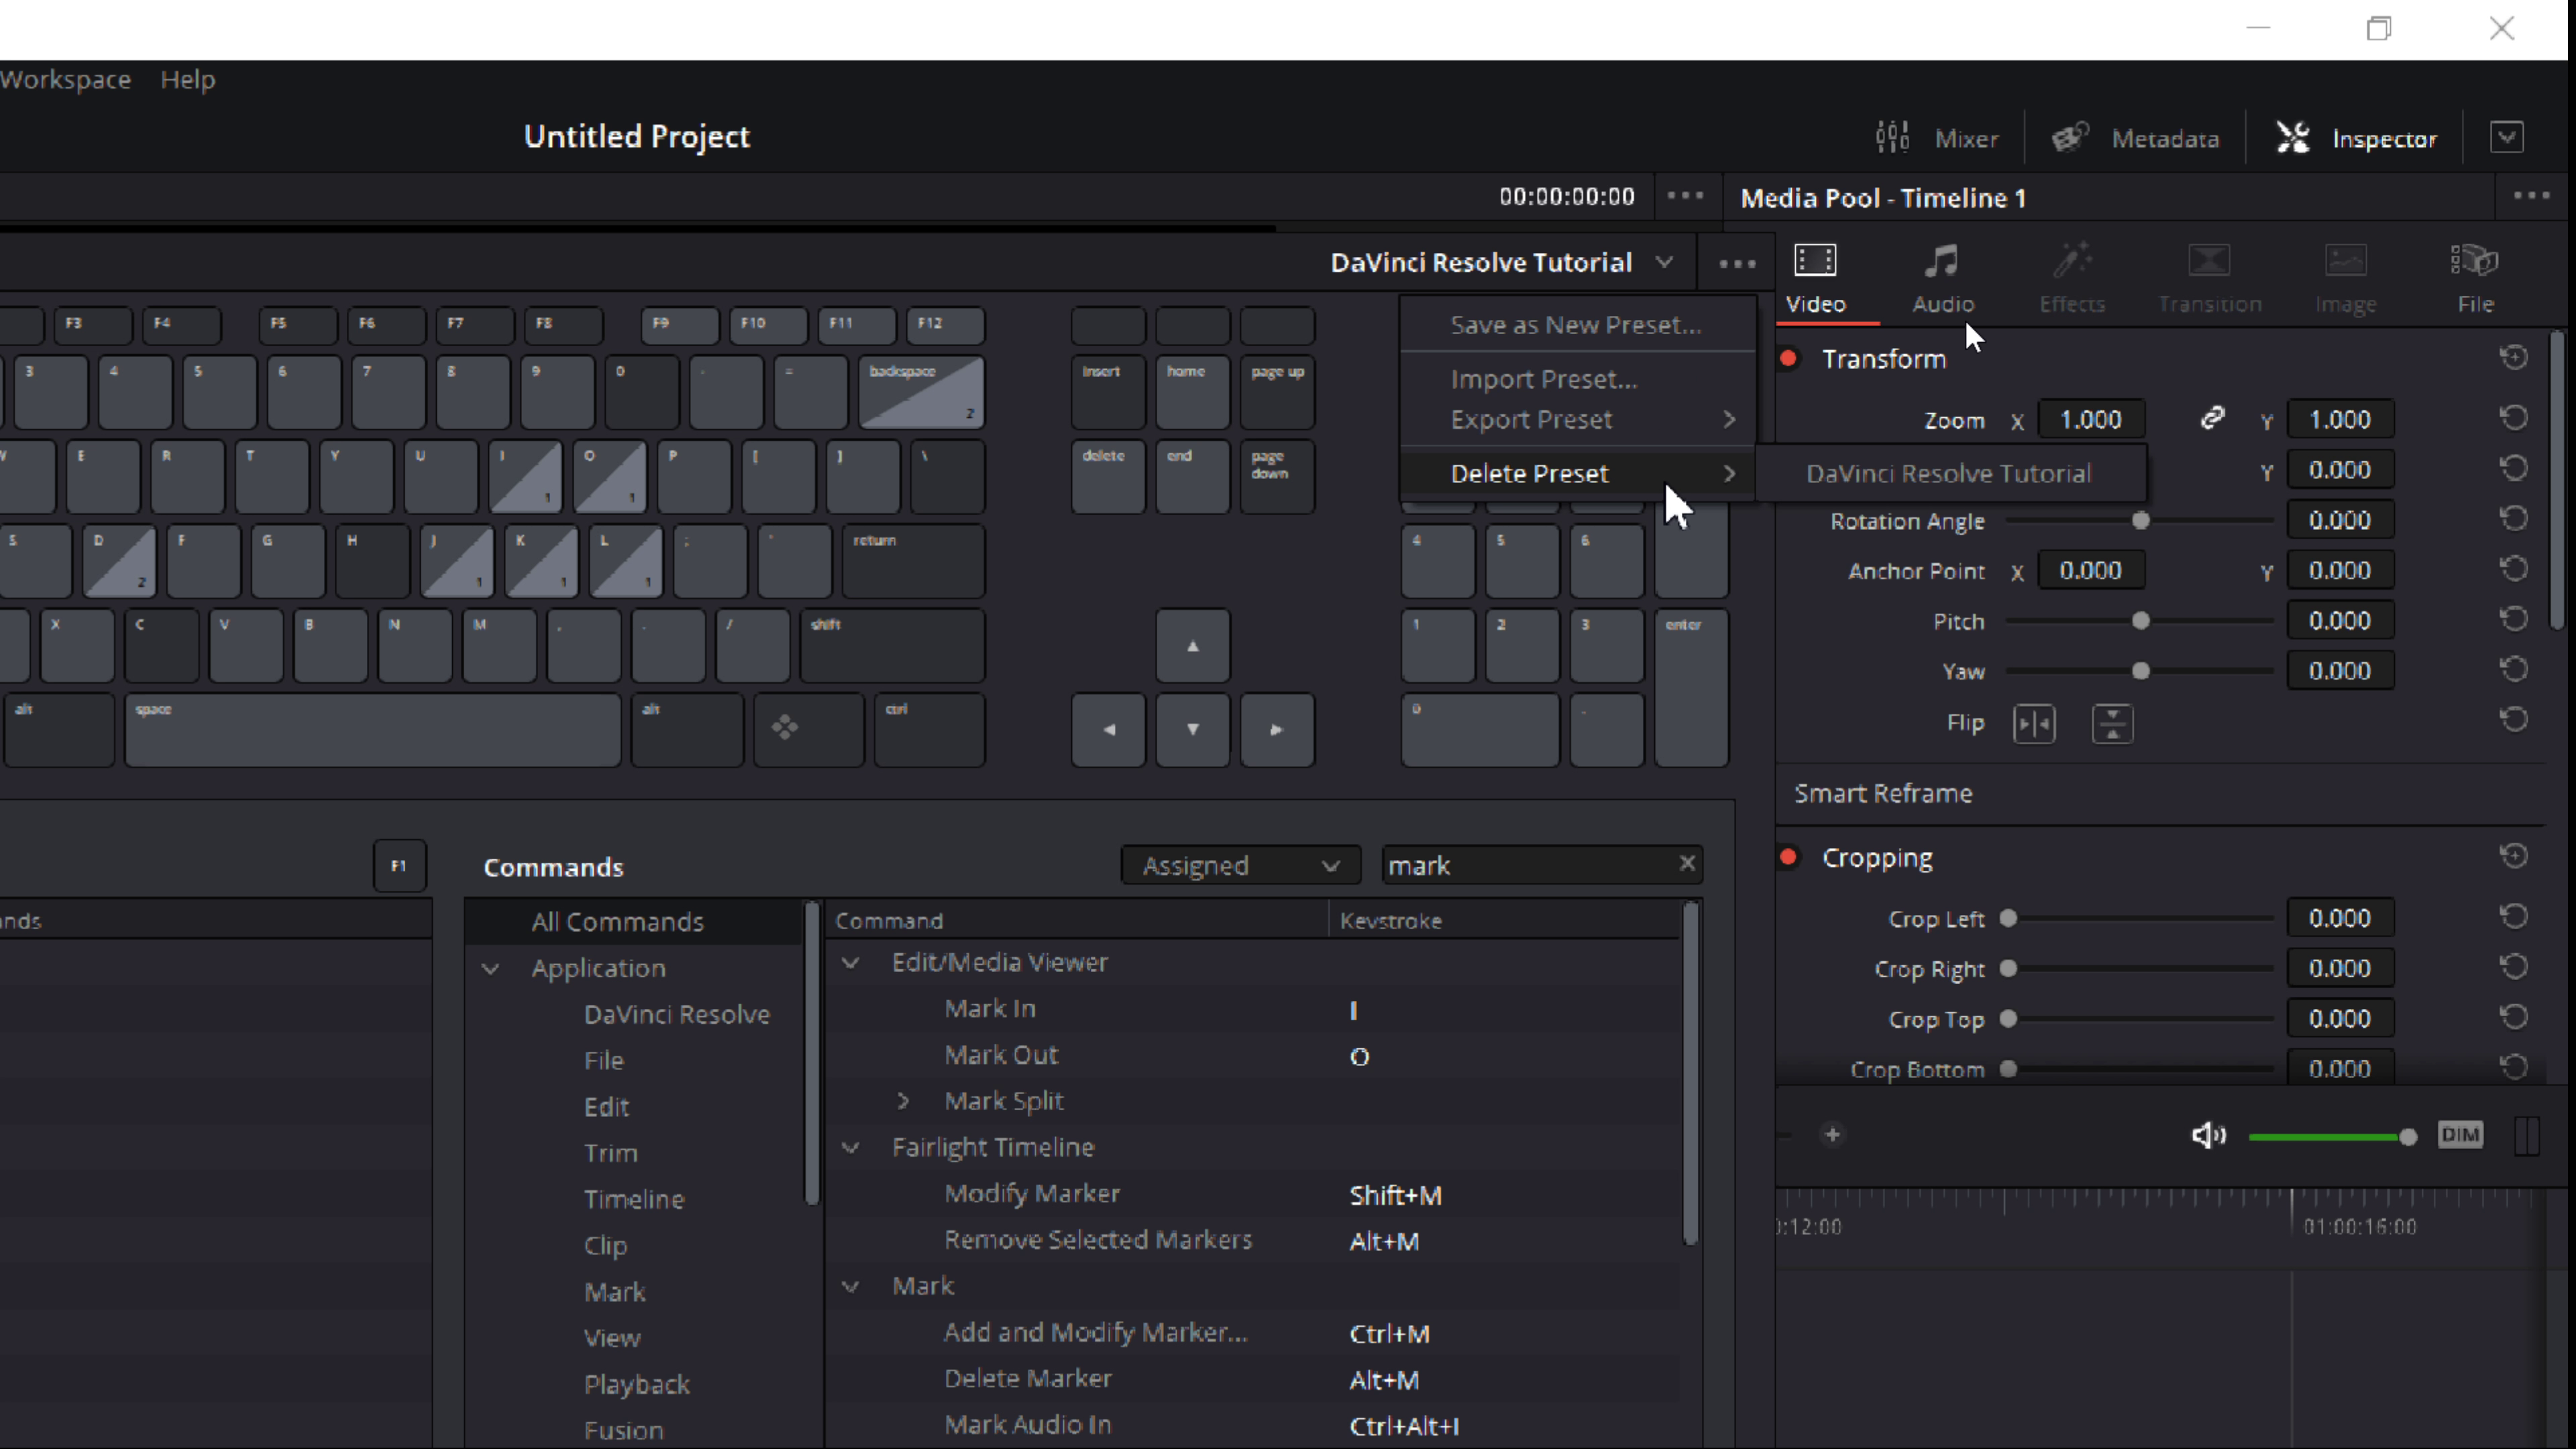Viewport: 2576px width, 1449px height.
Task: Open the Effects inspector tab
Action: click(2072, 279)
